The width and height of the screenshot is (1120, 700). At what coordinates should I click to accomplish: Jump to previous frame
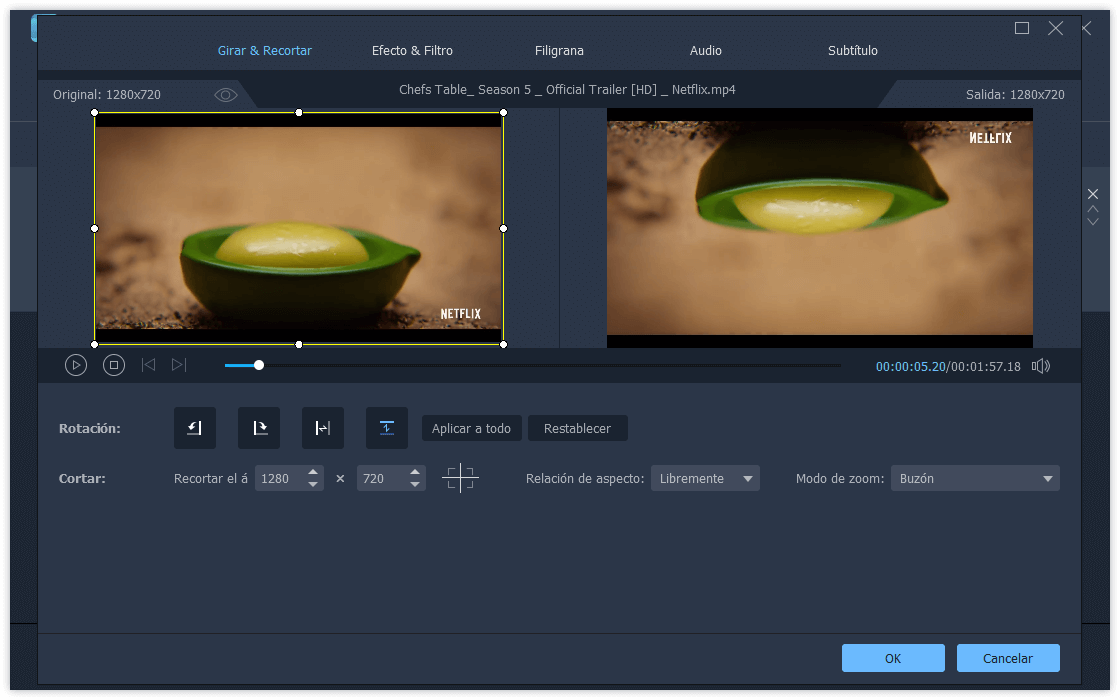(x=149, y=365)
